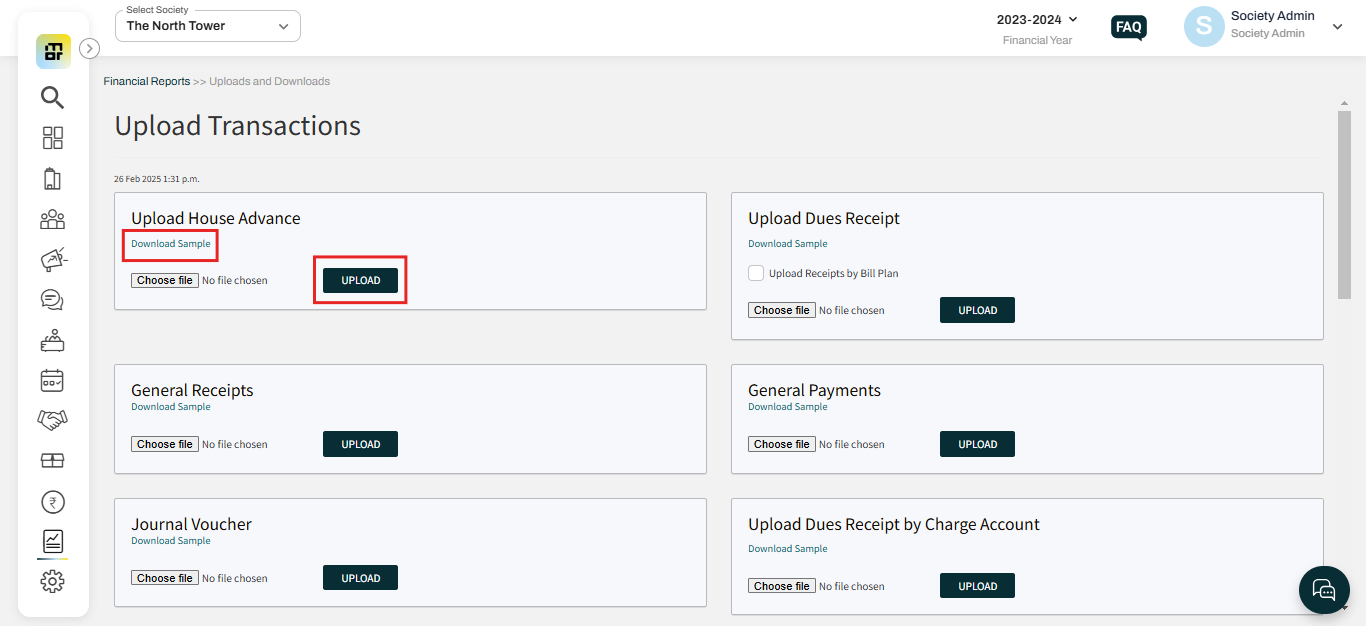Open the dashboard grid icon
This screenshot has height=626, width=1366.
coord(52,138)
